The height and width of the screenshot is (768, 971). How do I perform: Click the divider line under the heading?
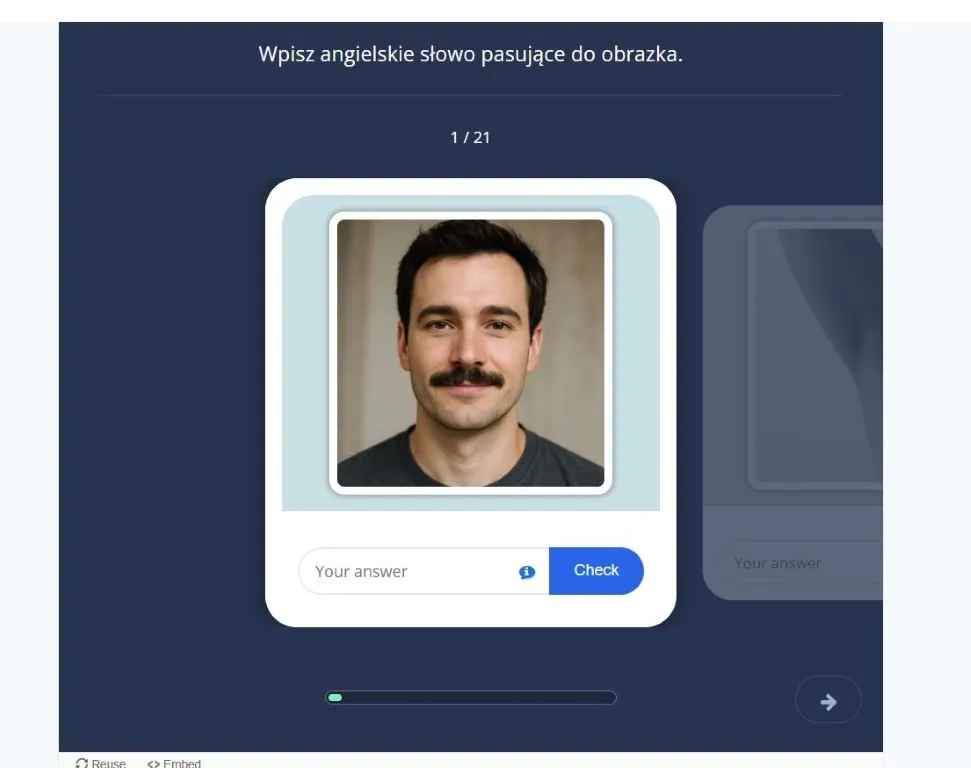(470, 96)
